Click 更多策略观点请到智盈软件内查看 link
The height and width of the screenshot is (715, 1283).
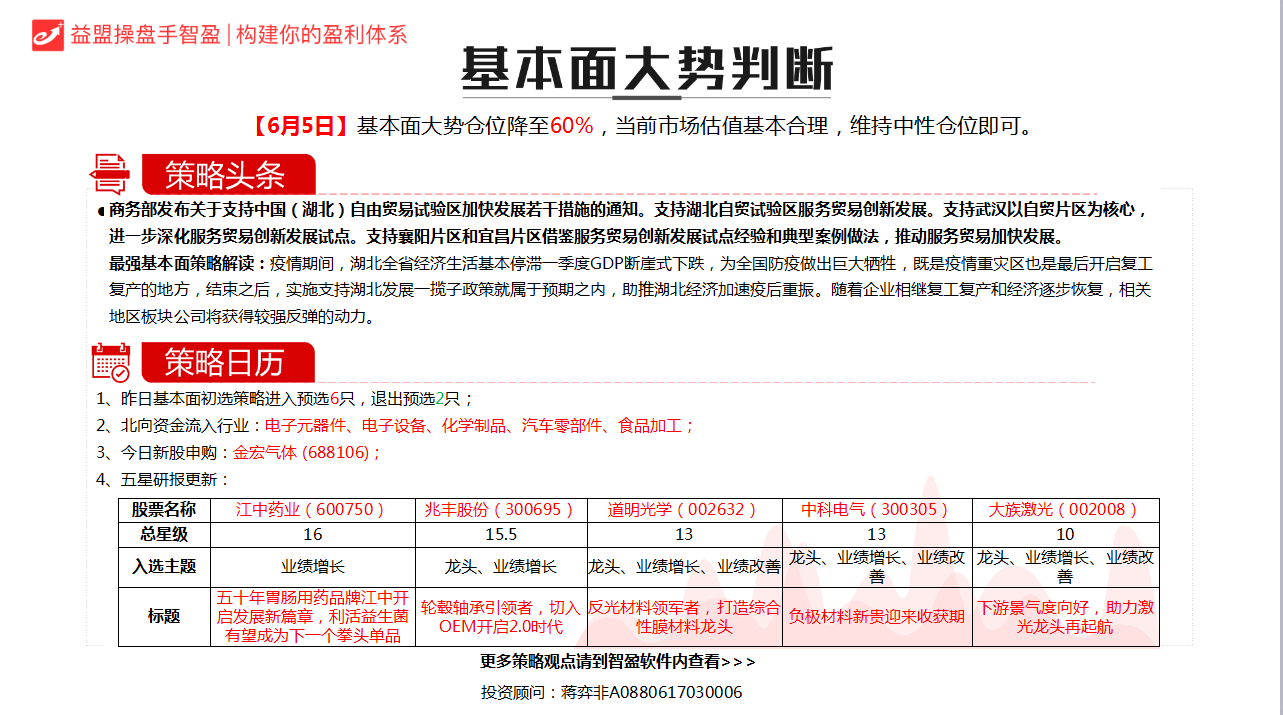(x=618, y=662)
